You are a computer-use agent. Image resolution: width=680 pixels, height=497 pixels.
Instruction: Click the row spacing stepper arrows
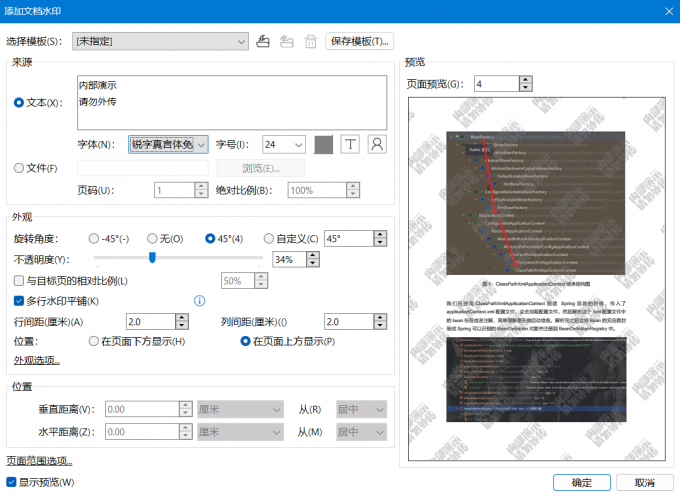(182, 322)
